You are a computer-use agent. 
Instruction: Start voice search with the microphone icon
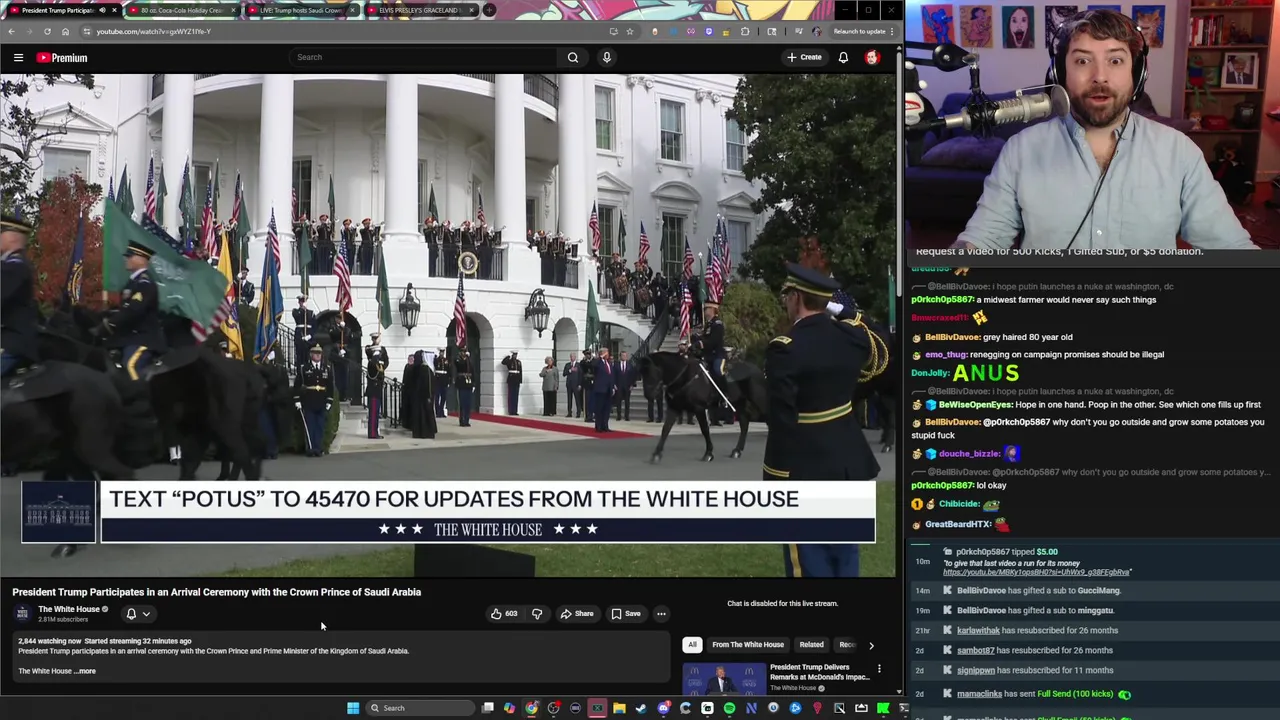(x=606, y=57)
